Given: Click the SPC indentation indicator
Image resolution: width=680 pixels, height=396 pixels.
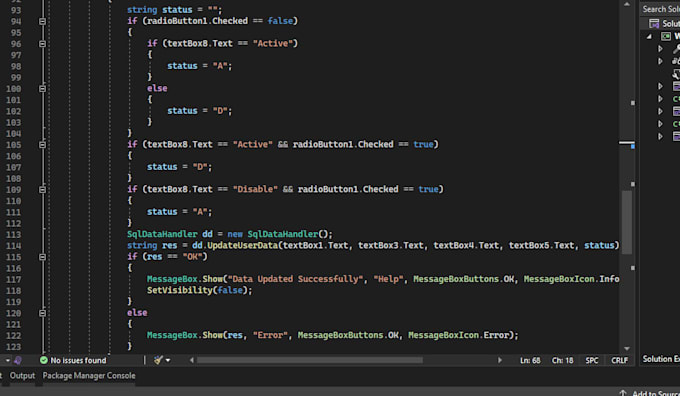Looking at the screenshot, I should (x=592, y=360).
